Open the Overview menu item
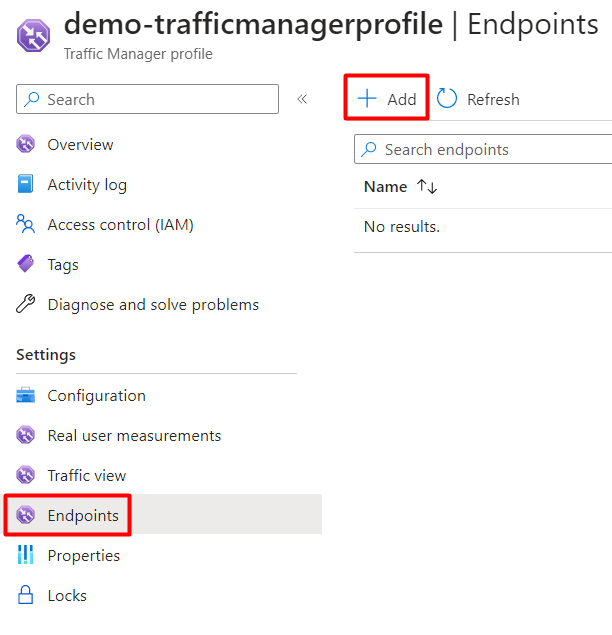Image resolution: width=612 pixels, height=635 pixels. pos(80,145)
